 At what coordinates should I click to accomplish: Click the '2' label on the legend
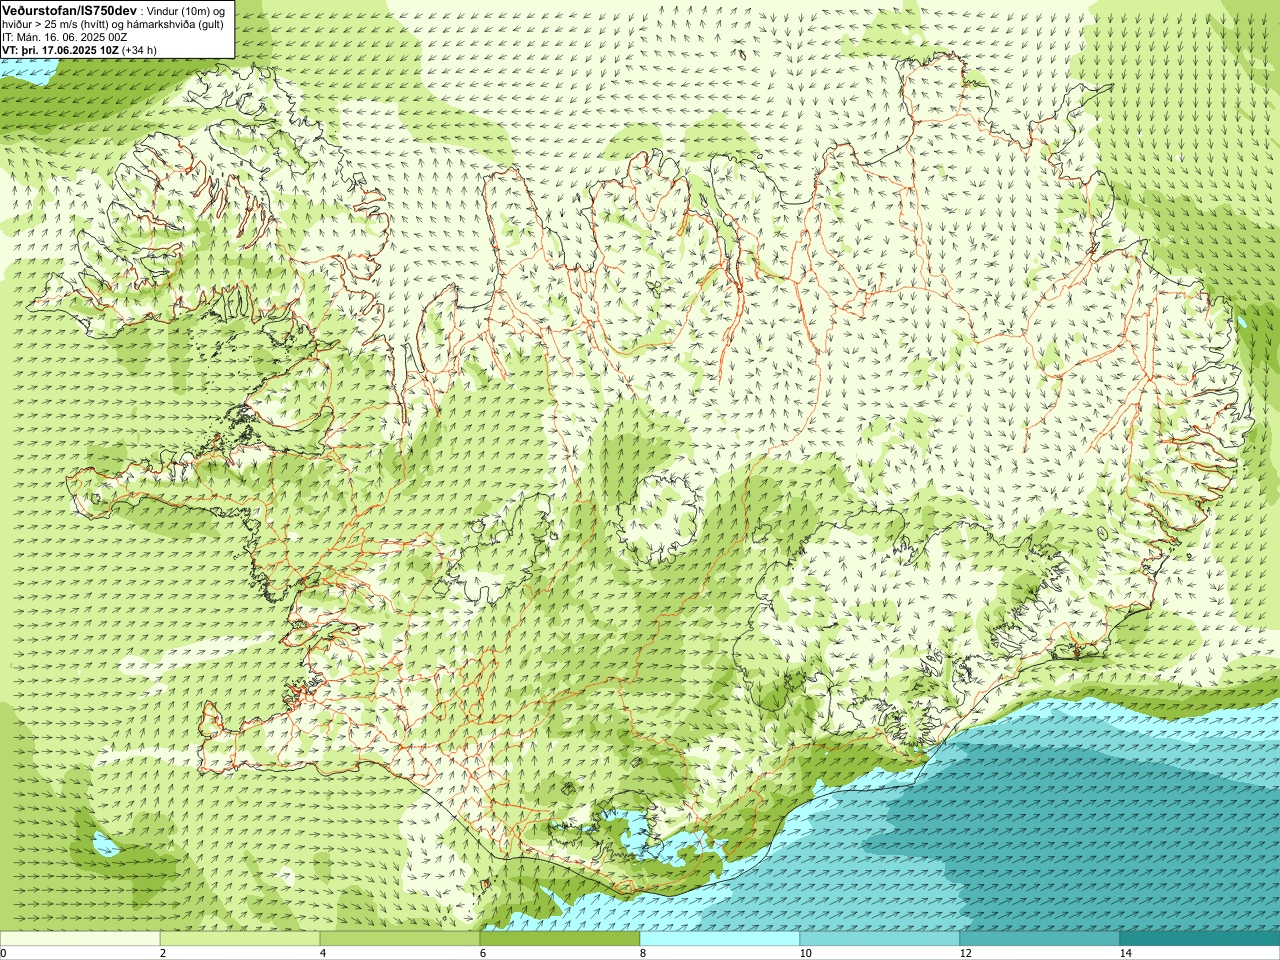click(x=163, y=953)
